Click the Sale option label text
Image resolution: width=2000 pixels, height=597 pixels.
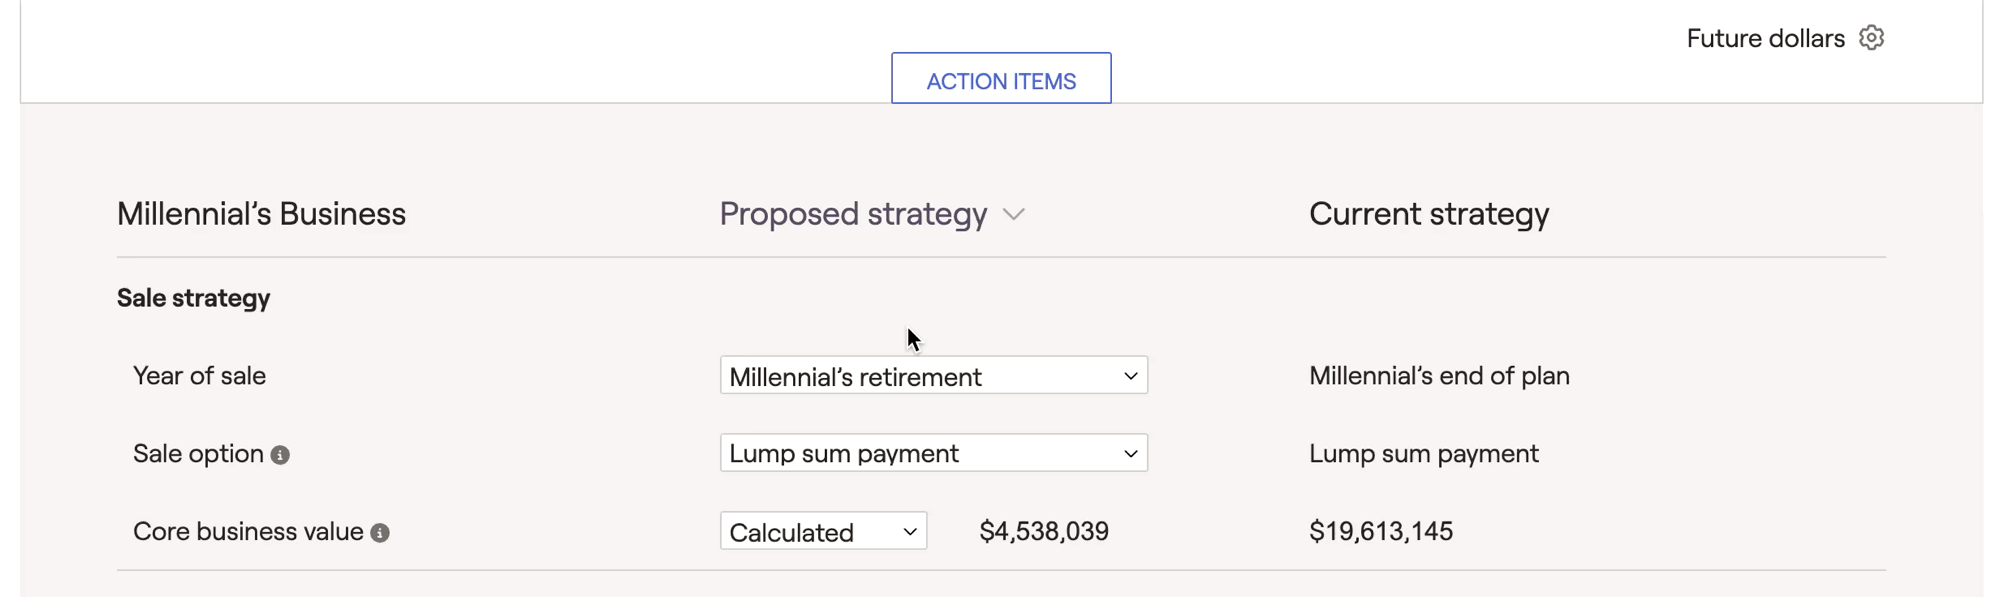[198, 454]
